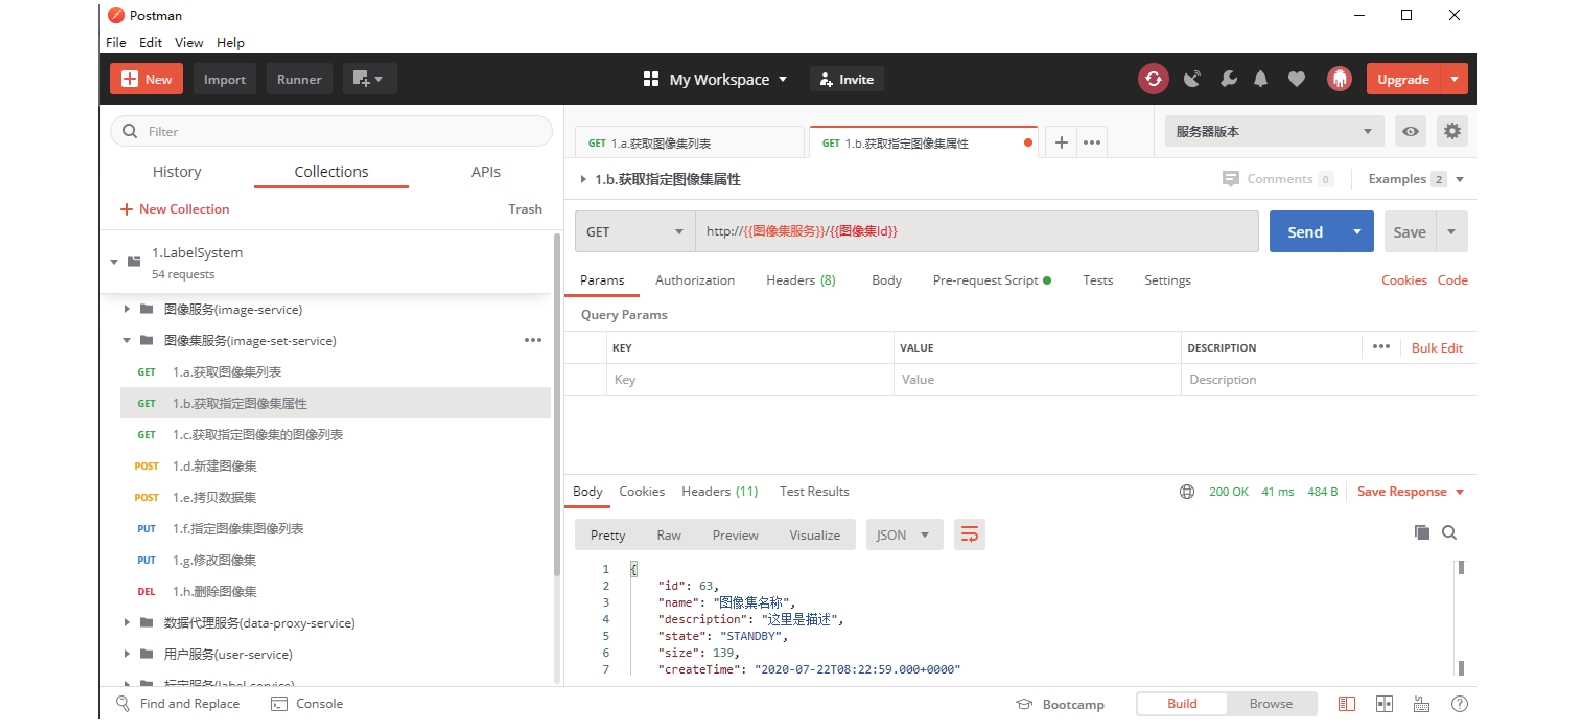Image resolution: width=1575 pixels, height=722 pixels.
Task: Select the POST 1.d.新建图像集 request
Action: click(x=335, y=466)
